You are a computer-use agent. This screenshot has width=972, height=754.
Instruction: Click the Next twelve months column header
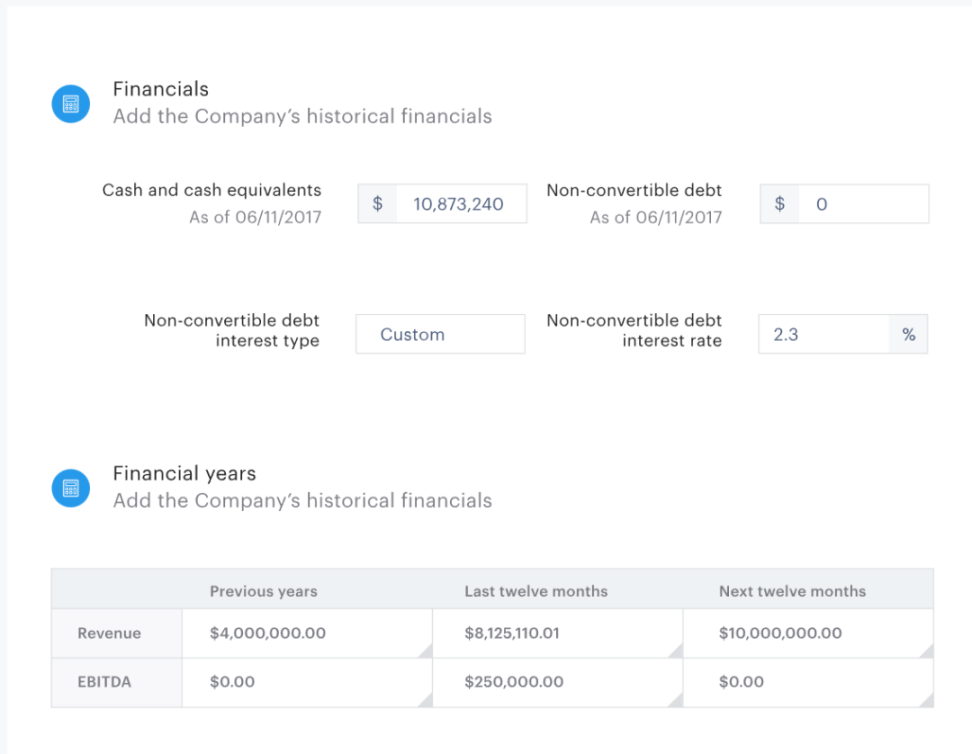click(x=792, y=591)
